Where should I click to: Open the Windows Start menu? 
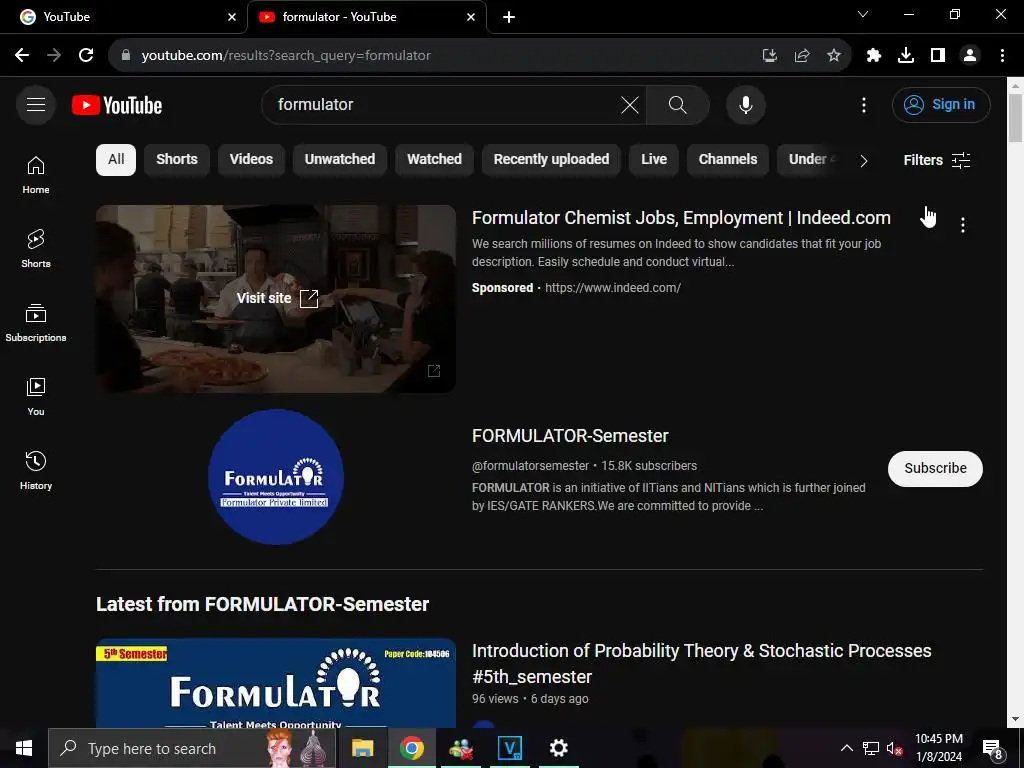(24, 748)
